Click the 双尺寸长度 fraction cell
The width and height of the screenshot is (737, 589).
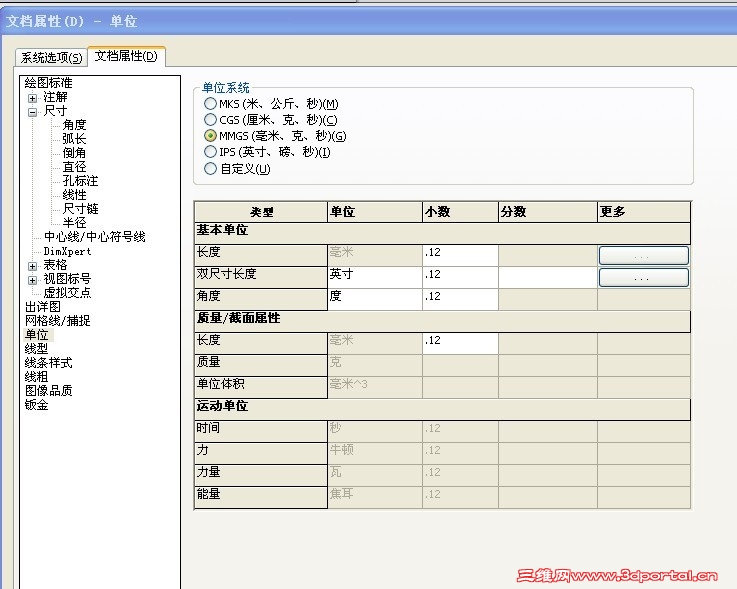[x=548, y=277]
